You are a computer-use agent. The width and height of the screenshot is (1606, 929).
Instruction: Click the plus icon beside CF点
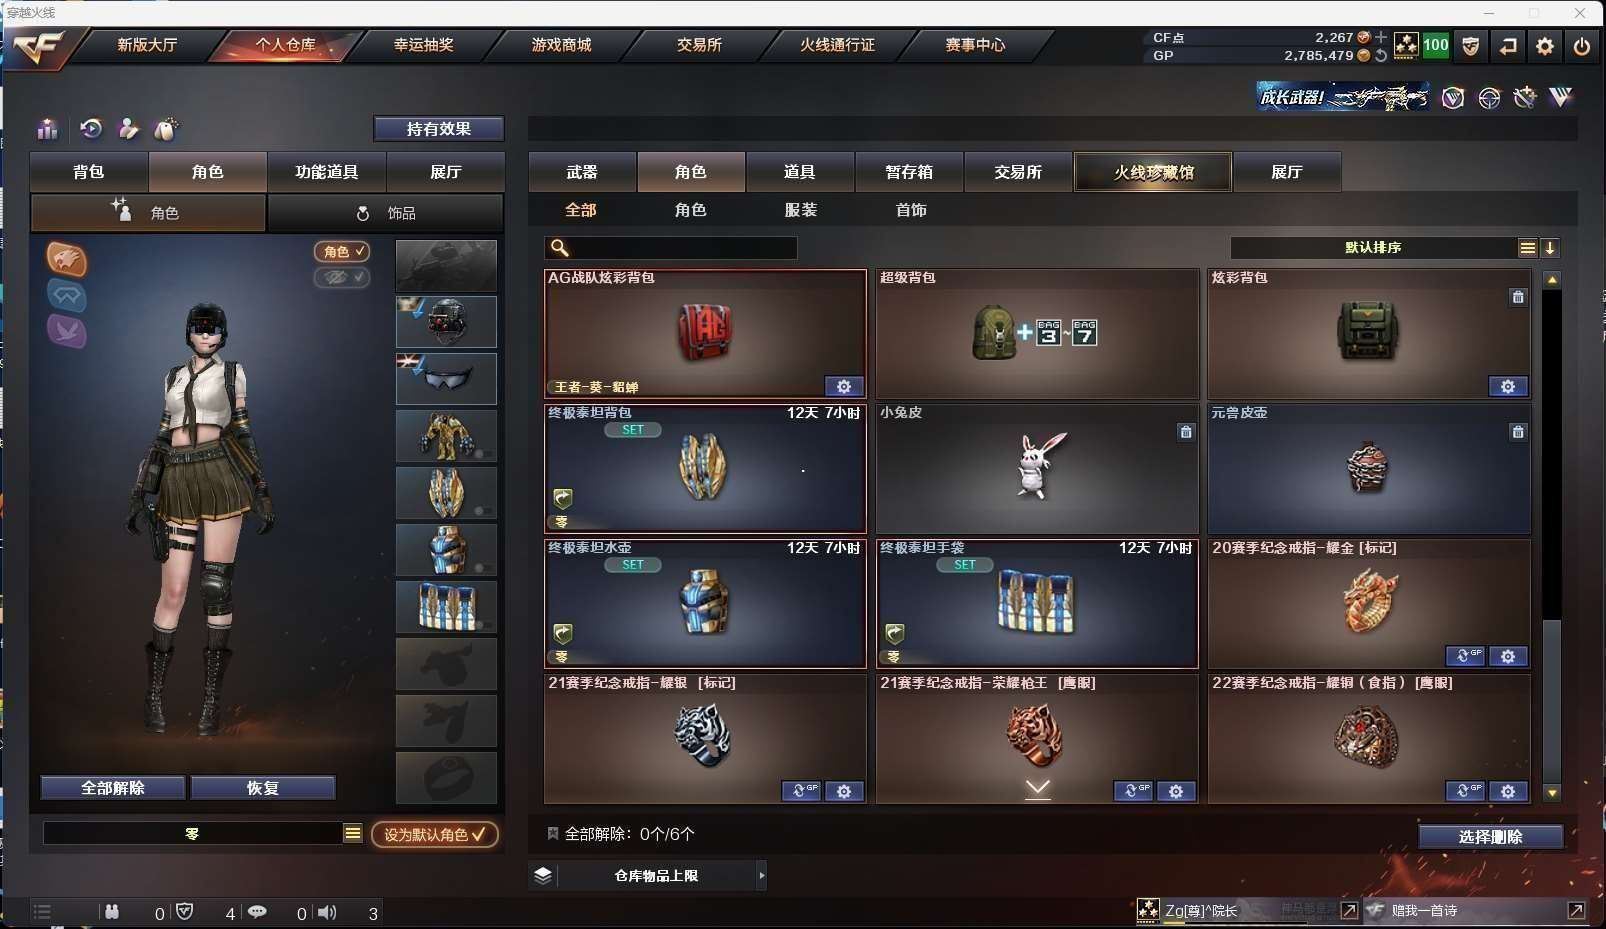[1382, 37]
